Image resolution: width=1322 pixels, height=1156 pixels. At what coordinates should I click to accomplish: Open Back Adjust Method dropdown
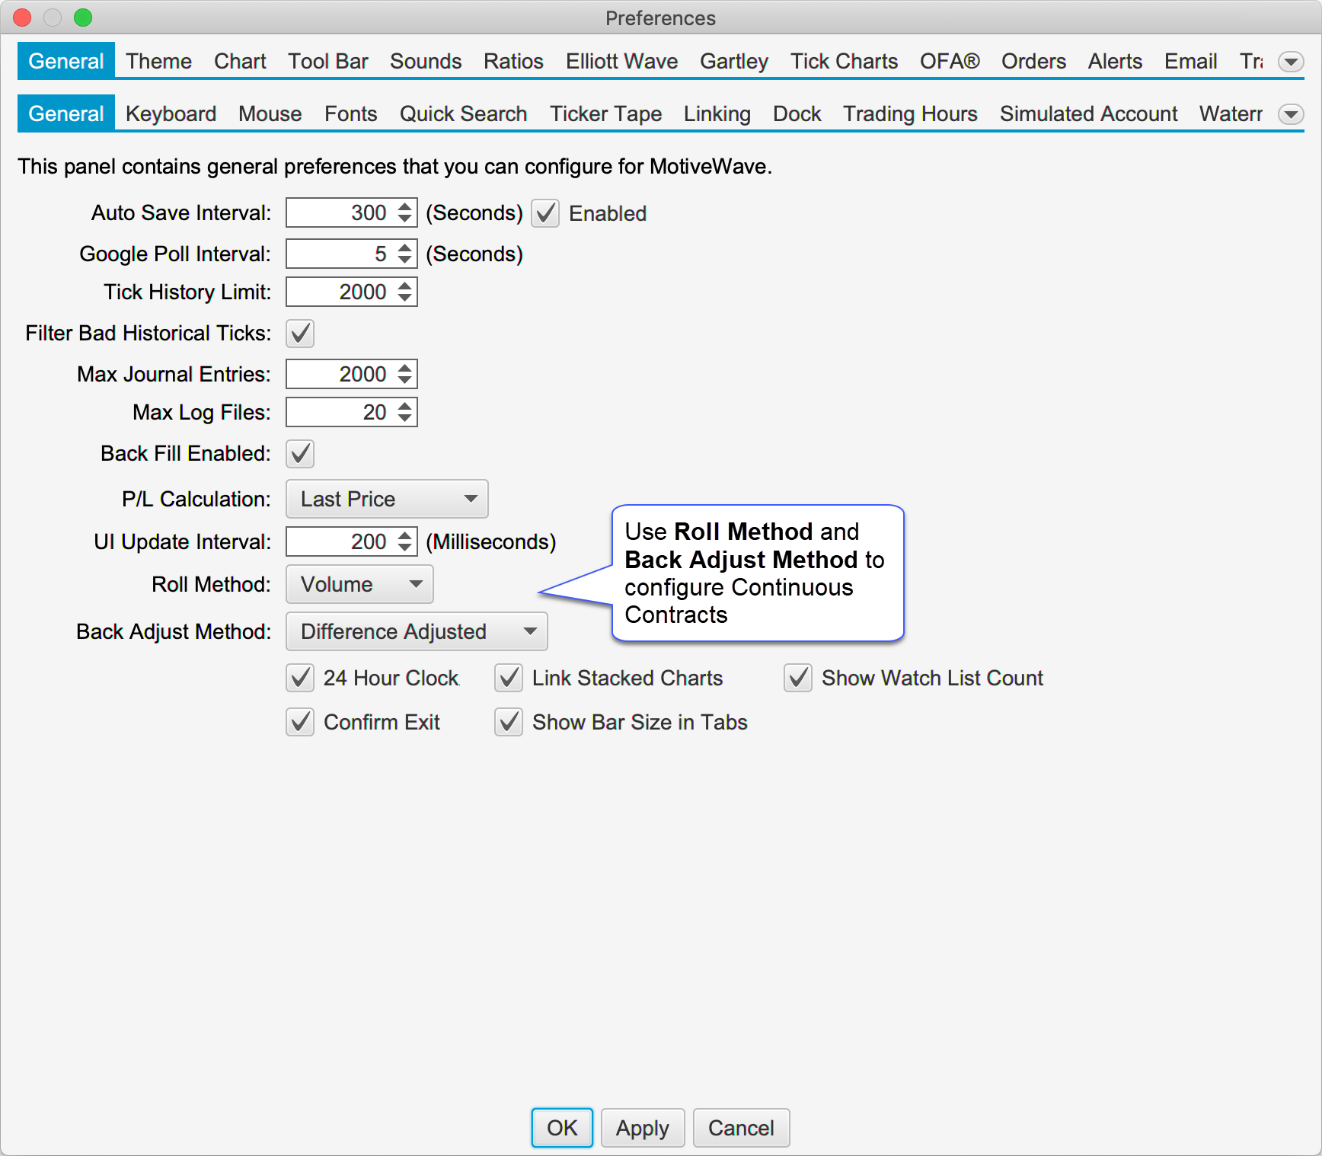(x=416, y=632)
